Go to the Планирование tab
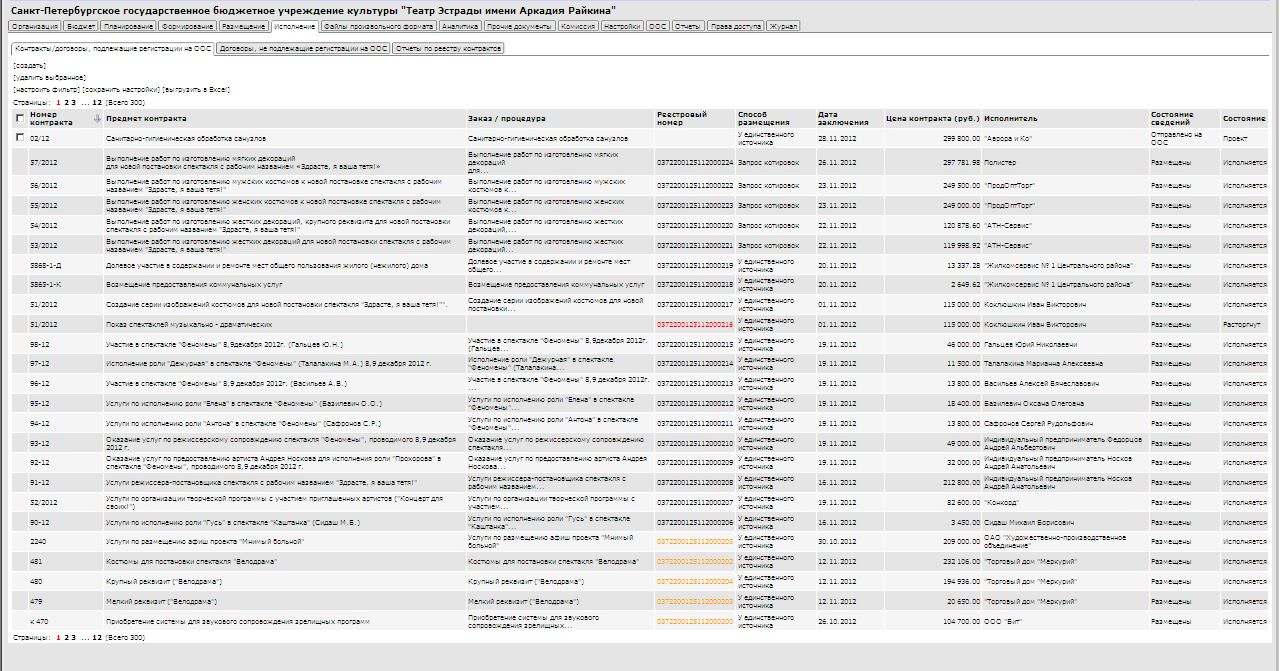Viewport: 1280px width, 671px height. point(130,26)
